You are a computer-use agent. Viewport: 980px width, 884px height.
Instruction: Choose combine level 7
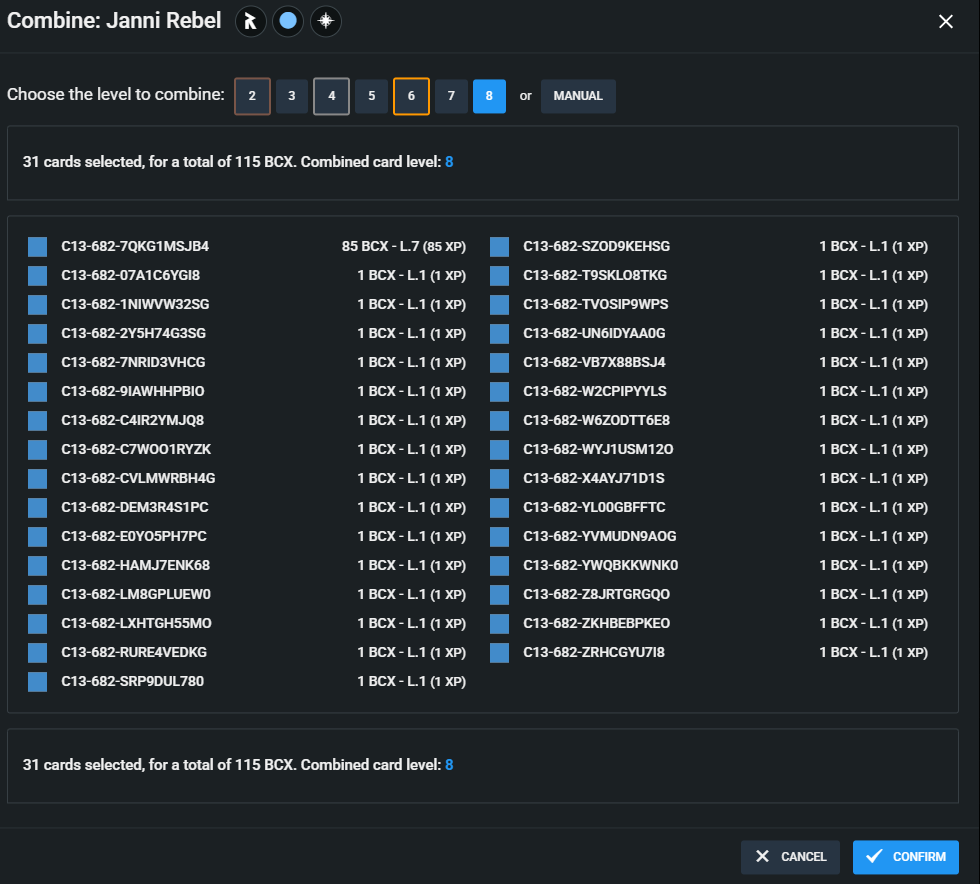(x=451, y=96)
